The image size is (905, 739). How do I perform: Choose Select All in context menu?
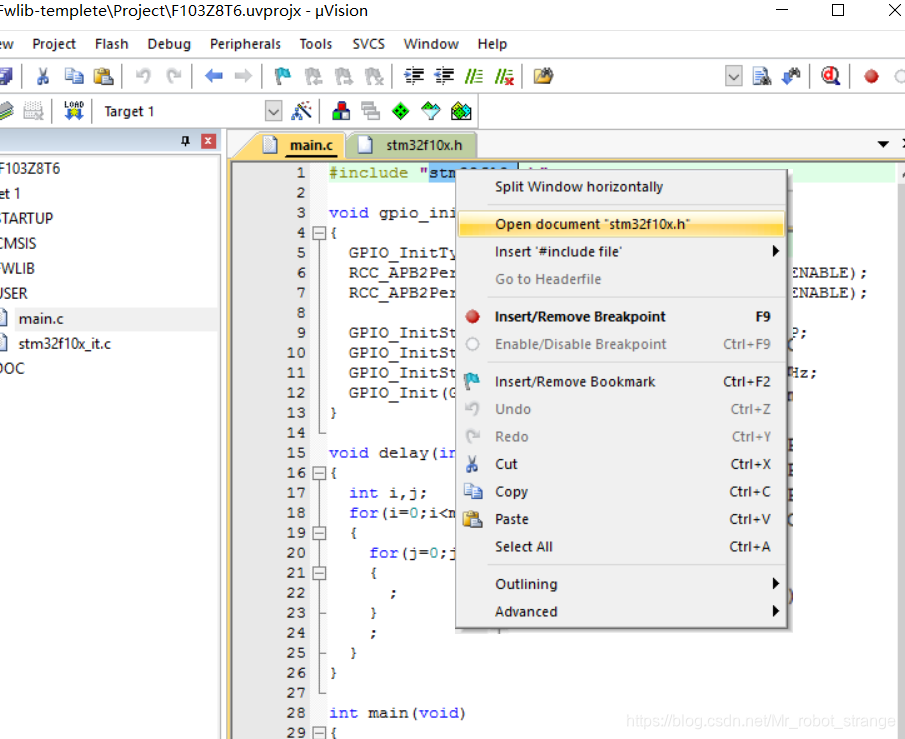(620, 547)
